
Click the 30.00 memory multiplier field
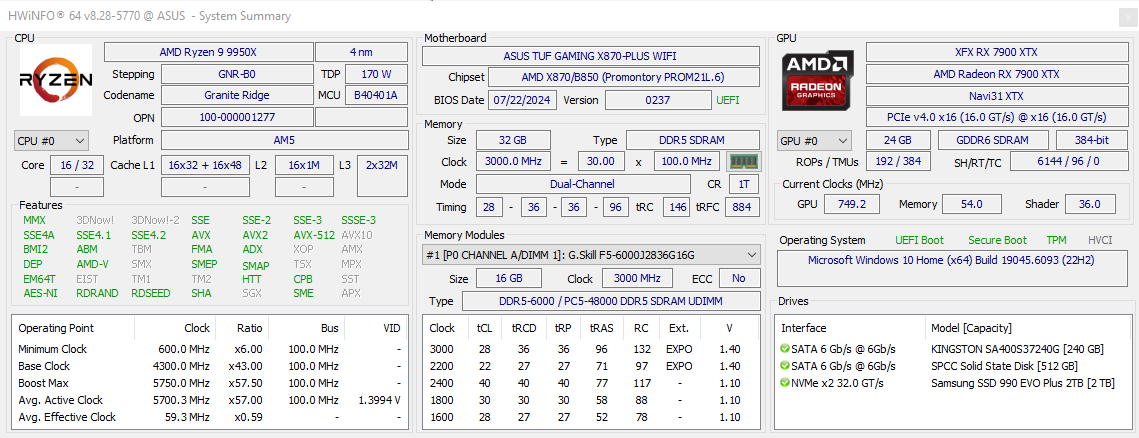(601, 161)
